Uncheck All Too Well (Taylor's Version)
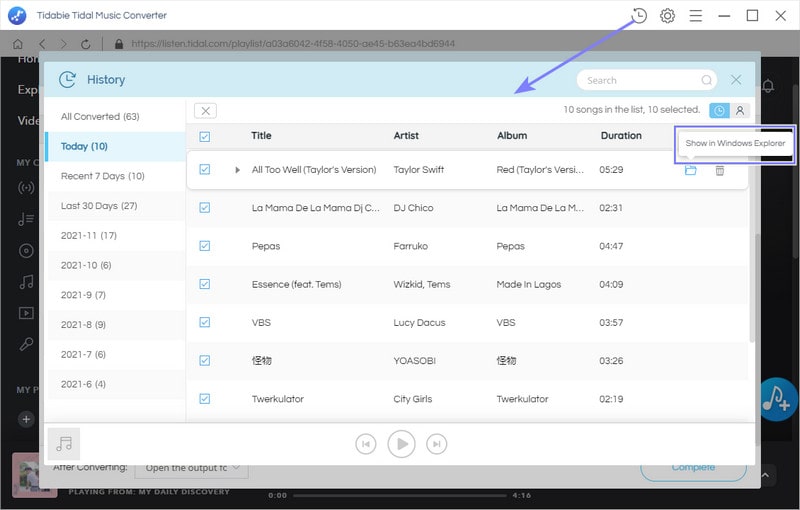 coord(205,169)
